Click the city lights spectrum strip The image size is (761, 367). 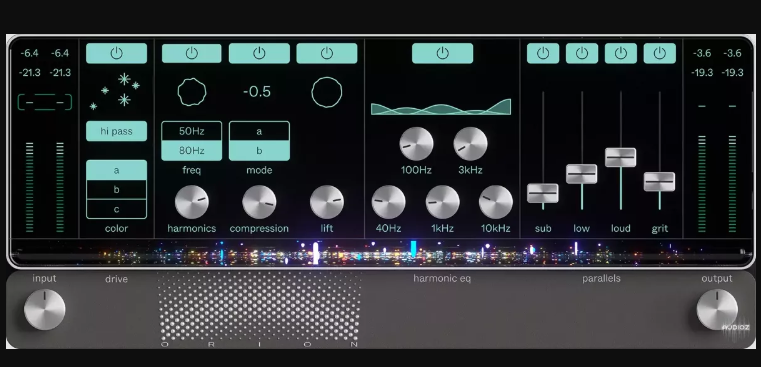click(x=380, y=252)
